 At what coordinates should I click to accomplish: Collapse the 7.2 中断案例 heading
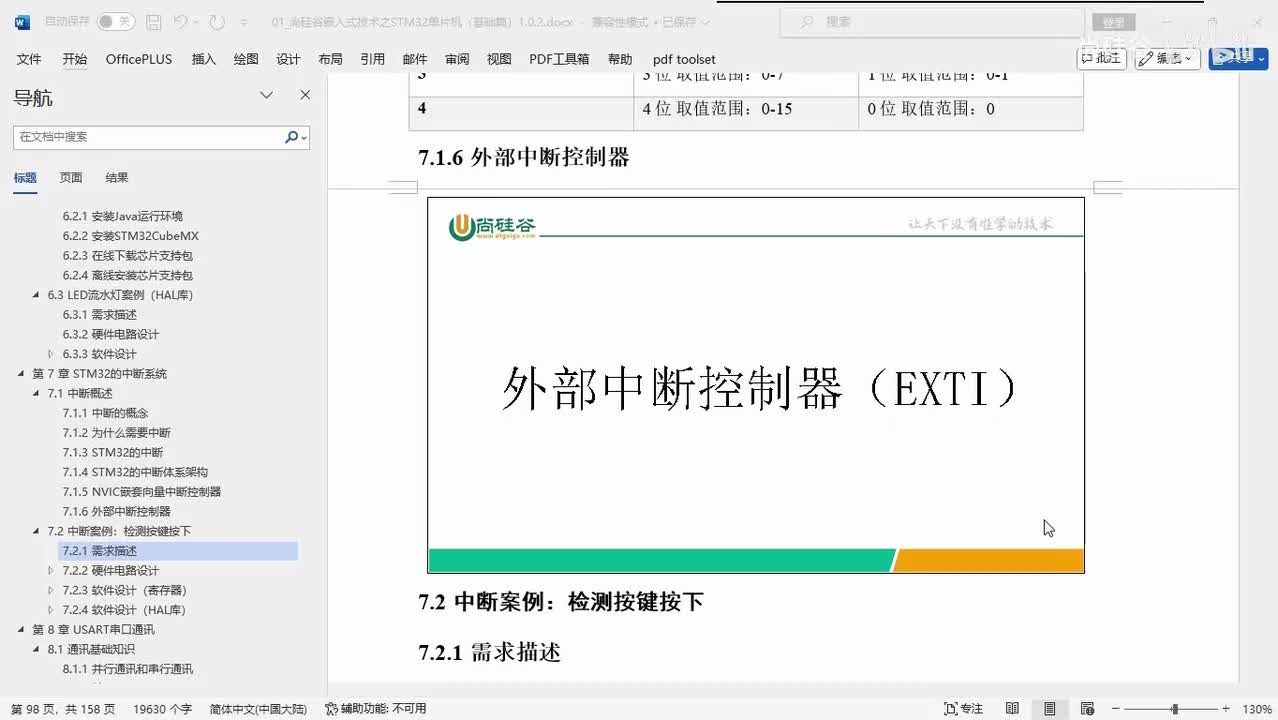click(x=37, y=531)
